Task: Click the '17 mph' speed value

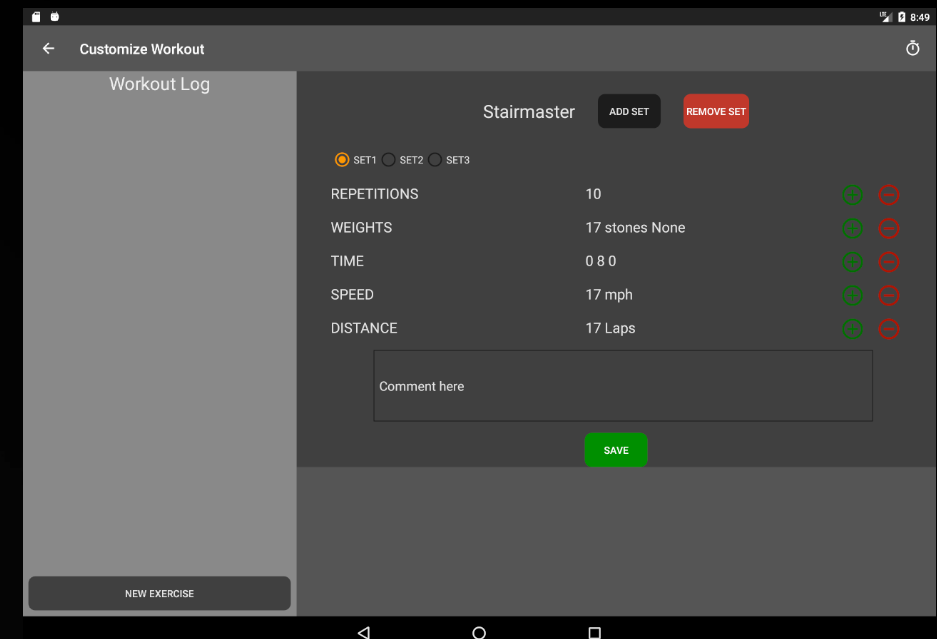Action: pos(609,295)
